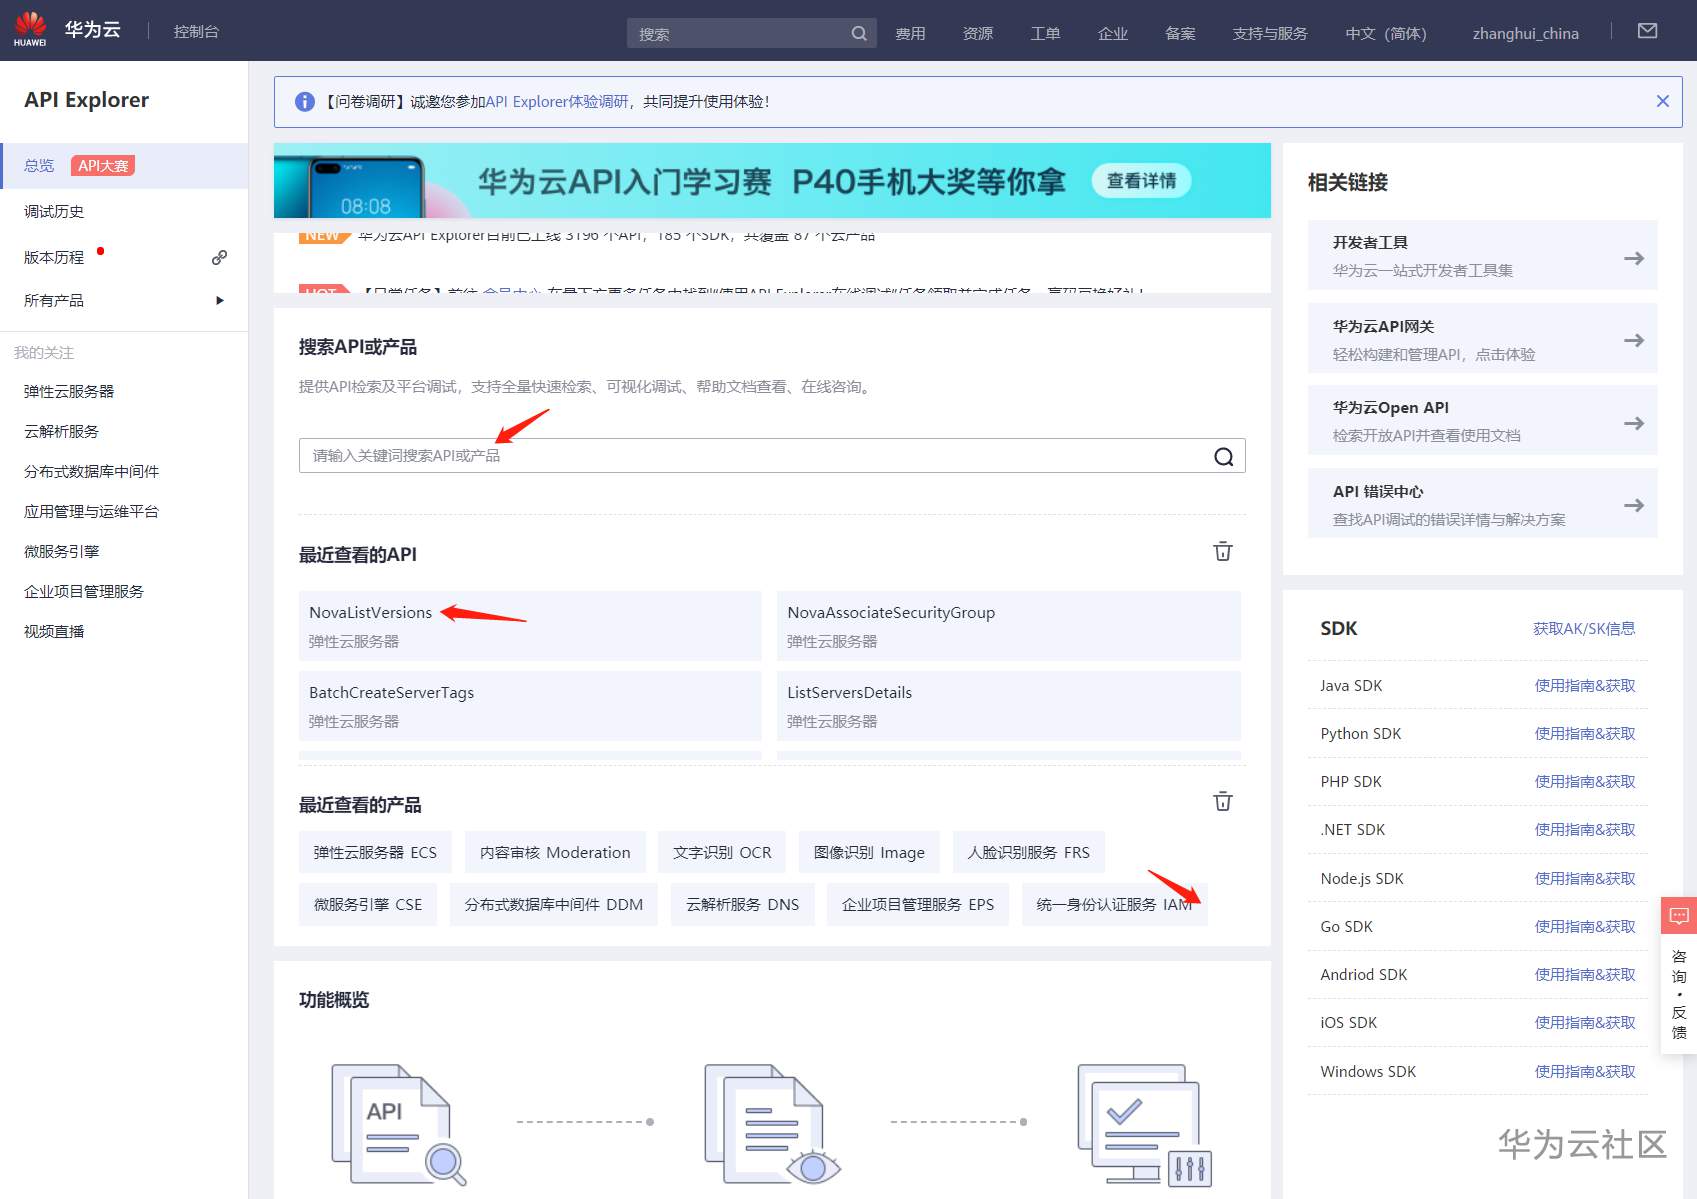
Task: Select the 人脸识别服务 FRS product tag
Action: pos(1028,852)
